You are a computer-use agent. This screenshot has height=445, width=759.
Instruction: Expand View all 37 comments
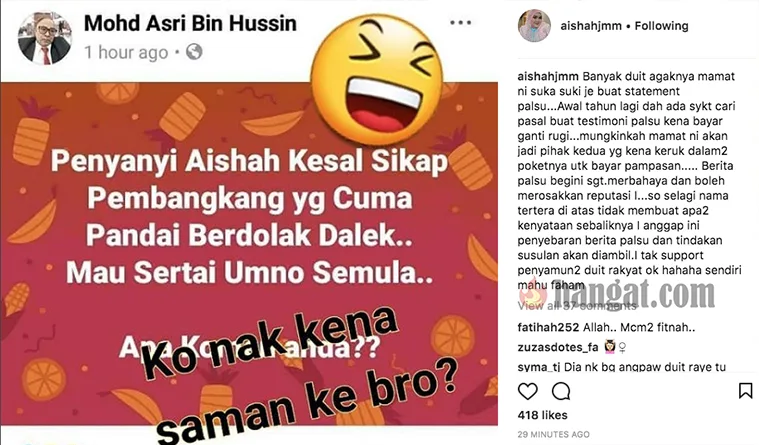point(577,306)
